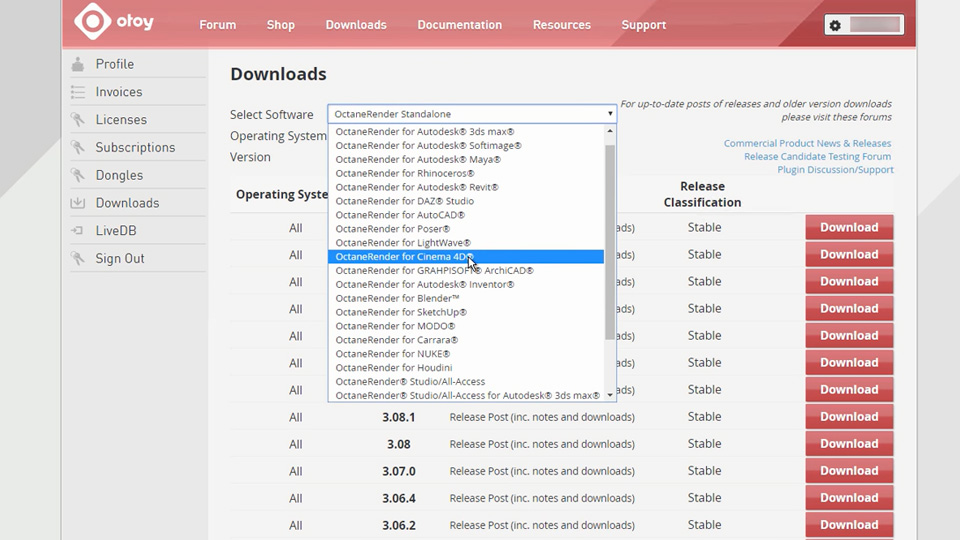Open Release Post for version 3.08.1
960x540 pixels.
(x=542, y=417)
